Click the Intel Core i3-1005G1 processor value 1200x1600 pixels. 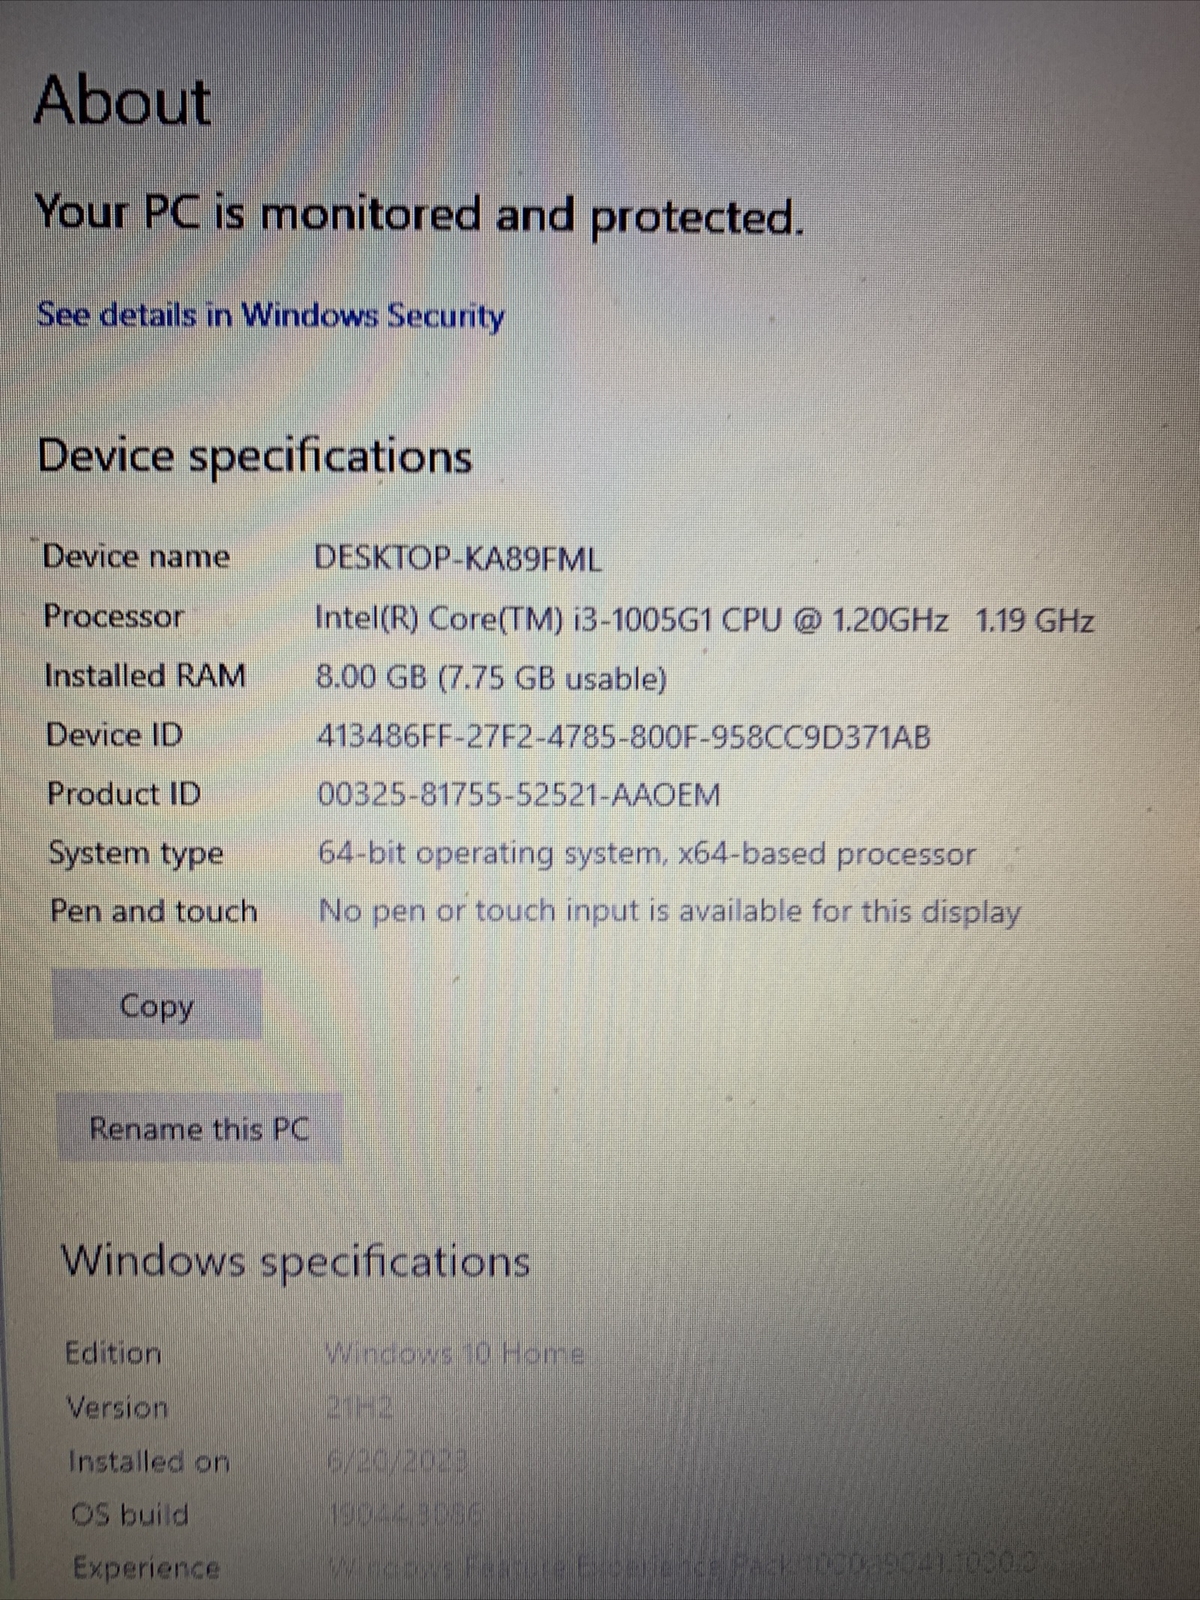pos(704,620)
